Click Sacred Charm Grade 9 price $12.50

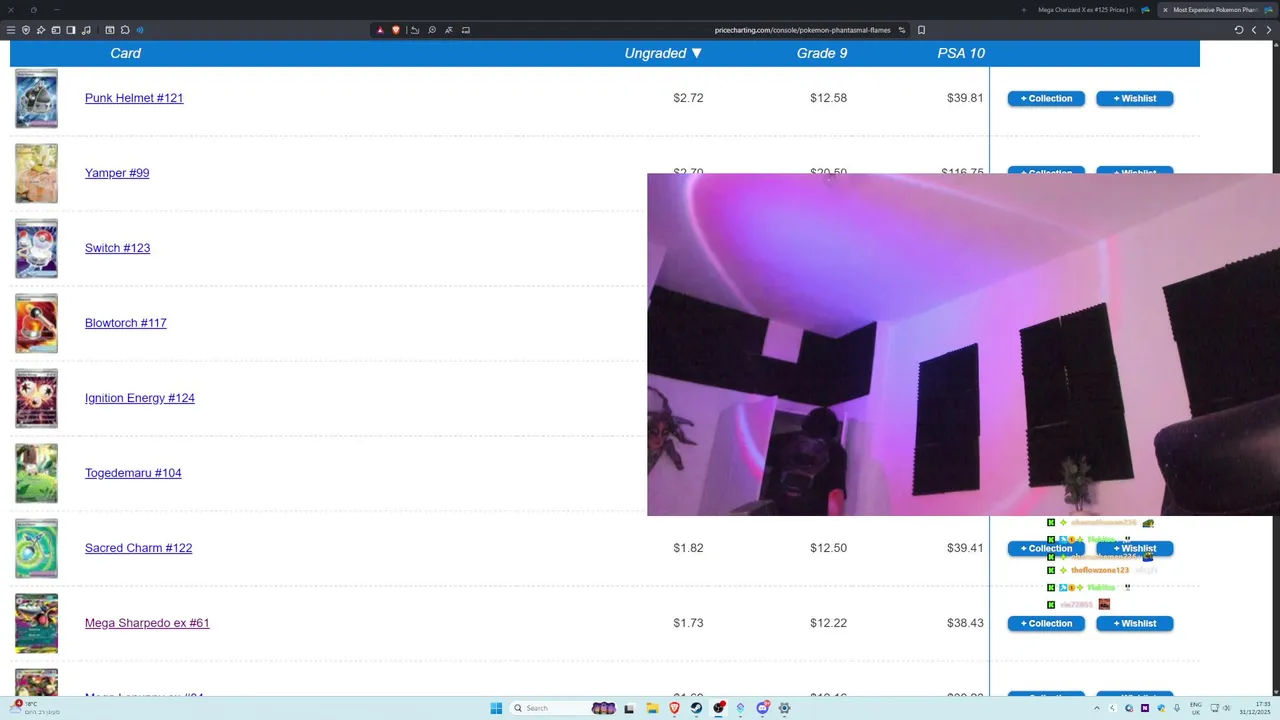click(x=828, y=548)
